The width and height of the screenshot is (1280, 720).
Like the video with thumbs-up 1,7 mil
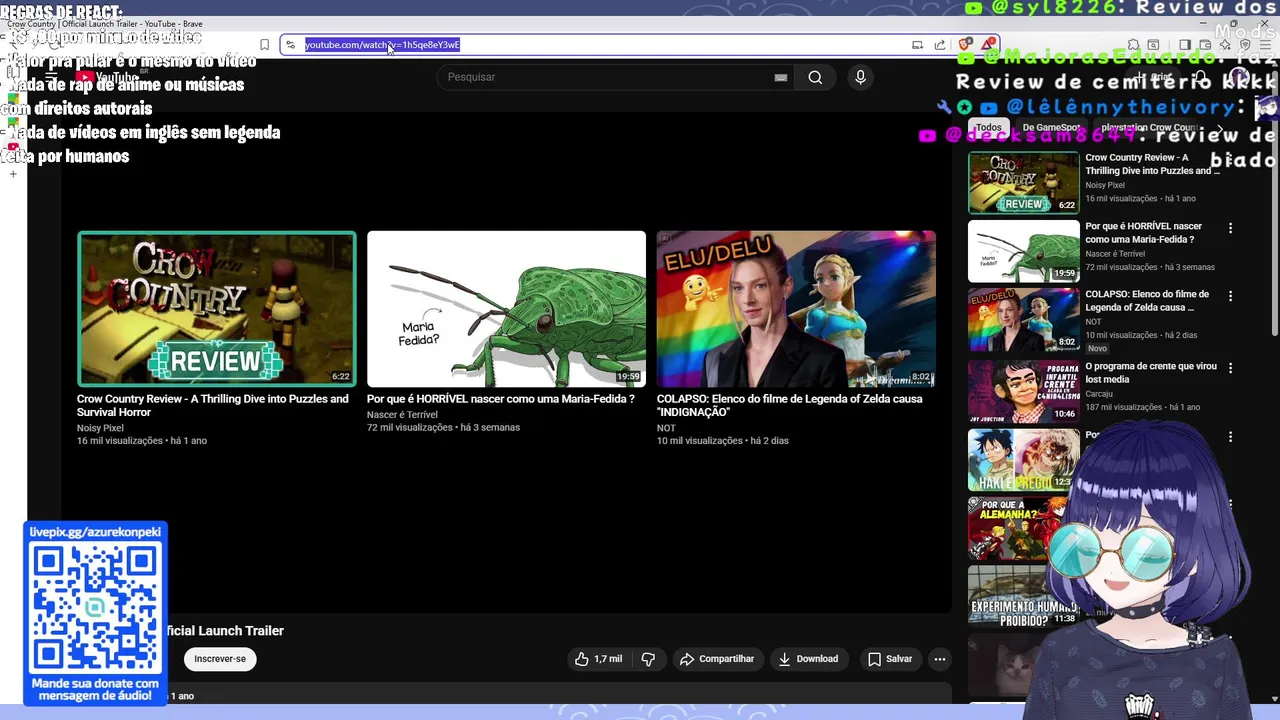(598, 659)
